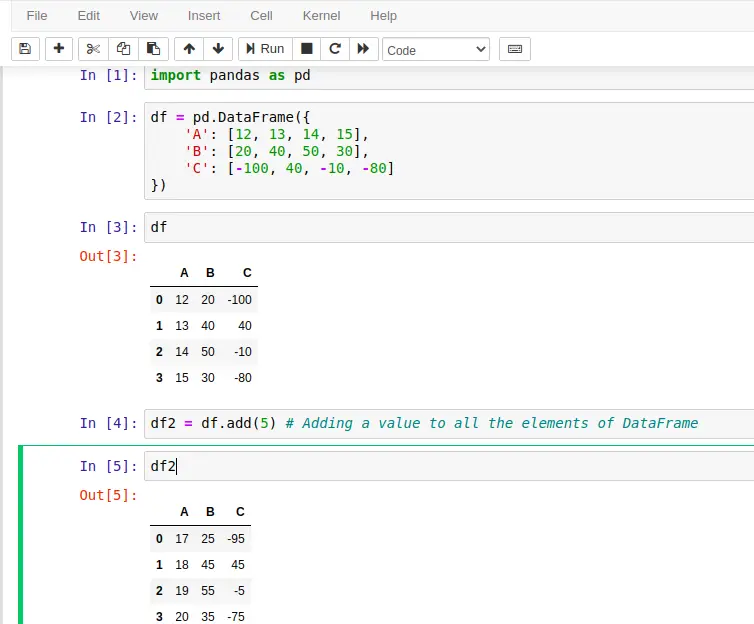Click into the df2 input cell

[450, 466]
